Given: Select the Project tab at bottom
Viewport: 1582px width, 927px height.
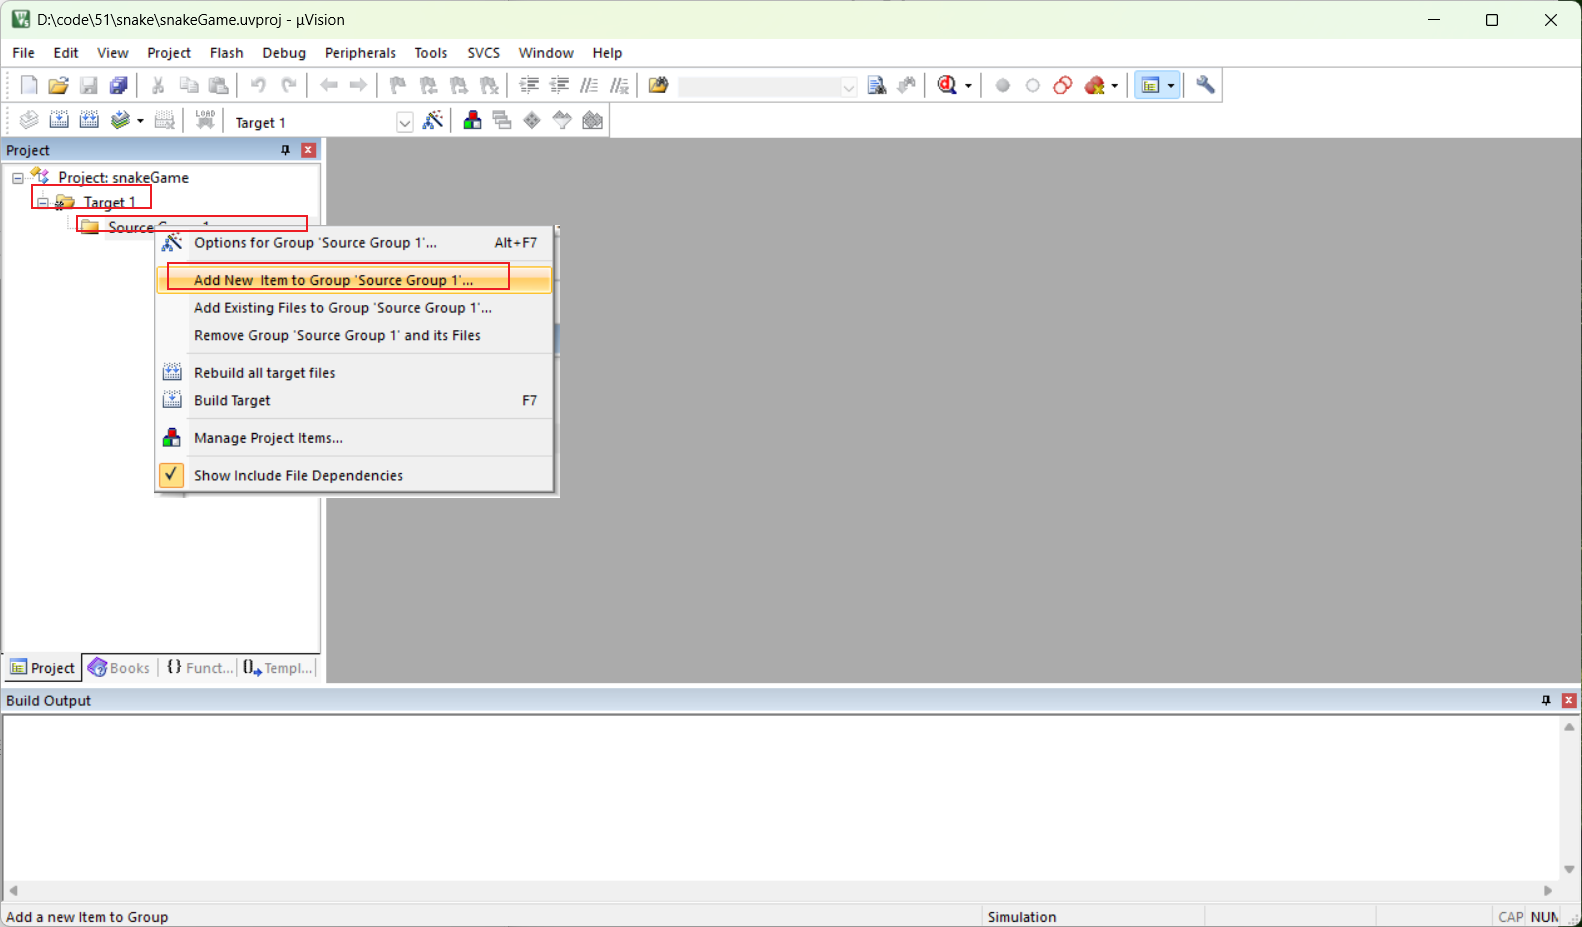Looking at the screenshot, I should pos(43,668).
